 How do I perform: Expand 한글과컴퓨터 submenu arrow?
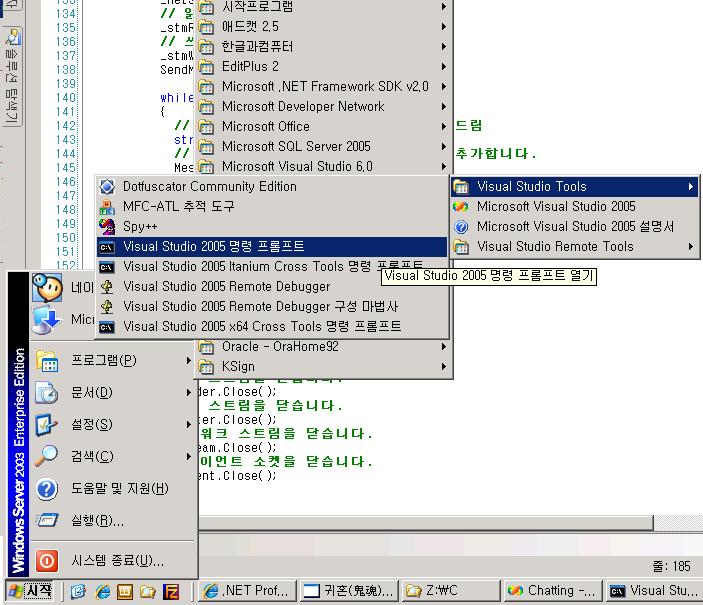click(x=443, y=47)
